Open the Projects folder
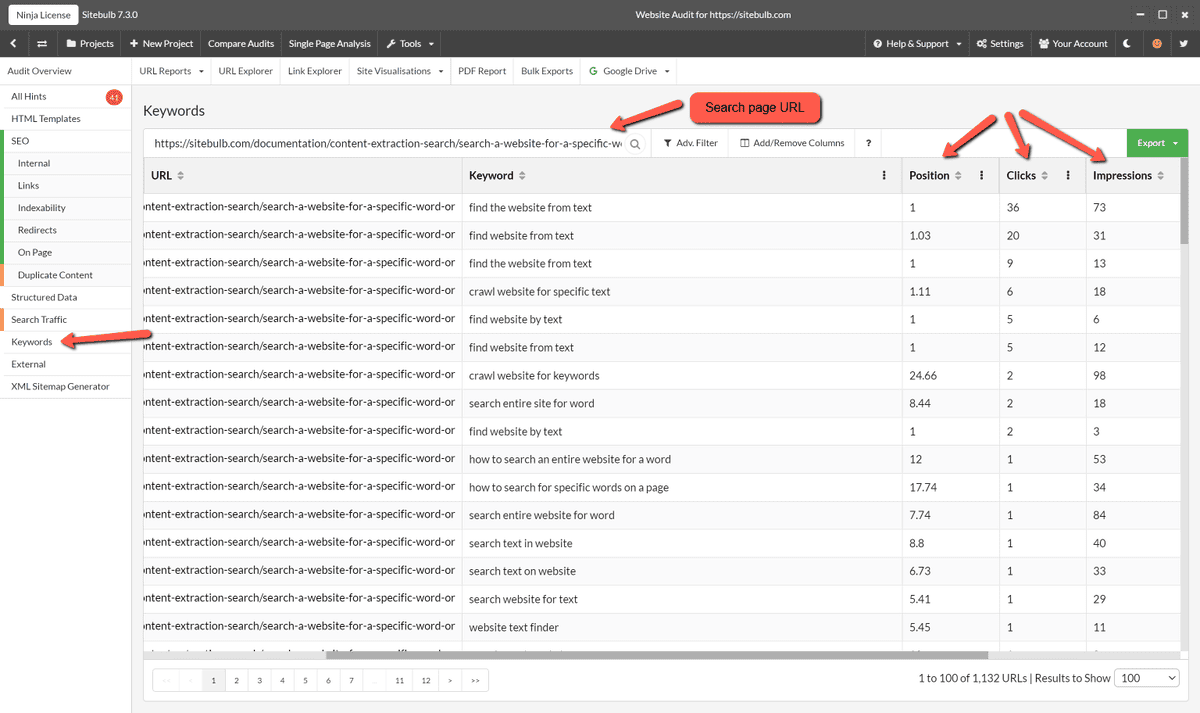 90,44
